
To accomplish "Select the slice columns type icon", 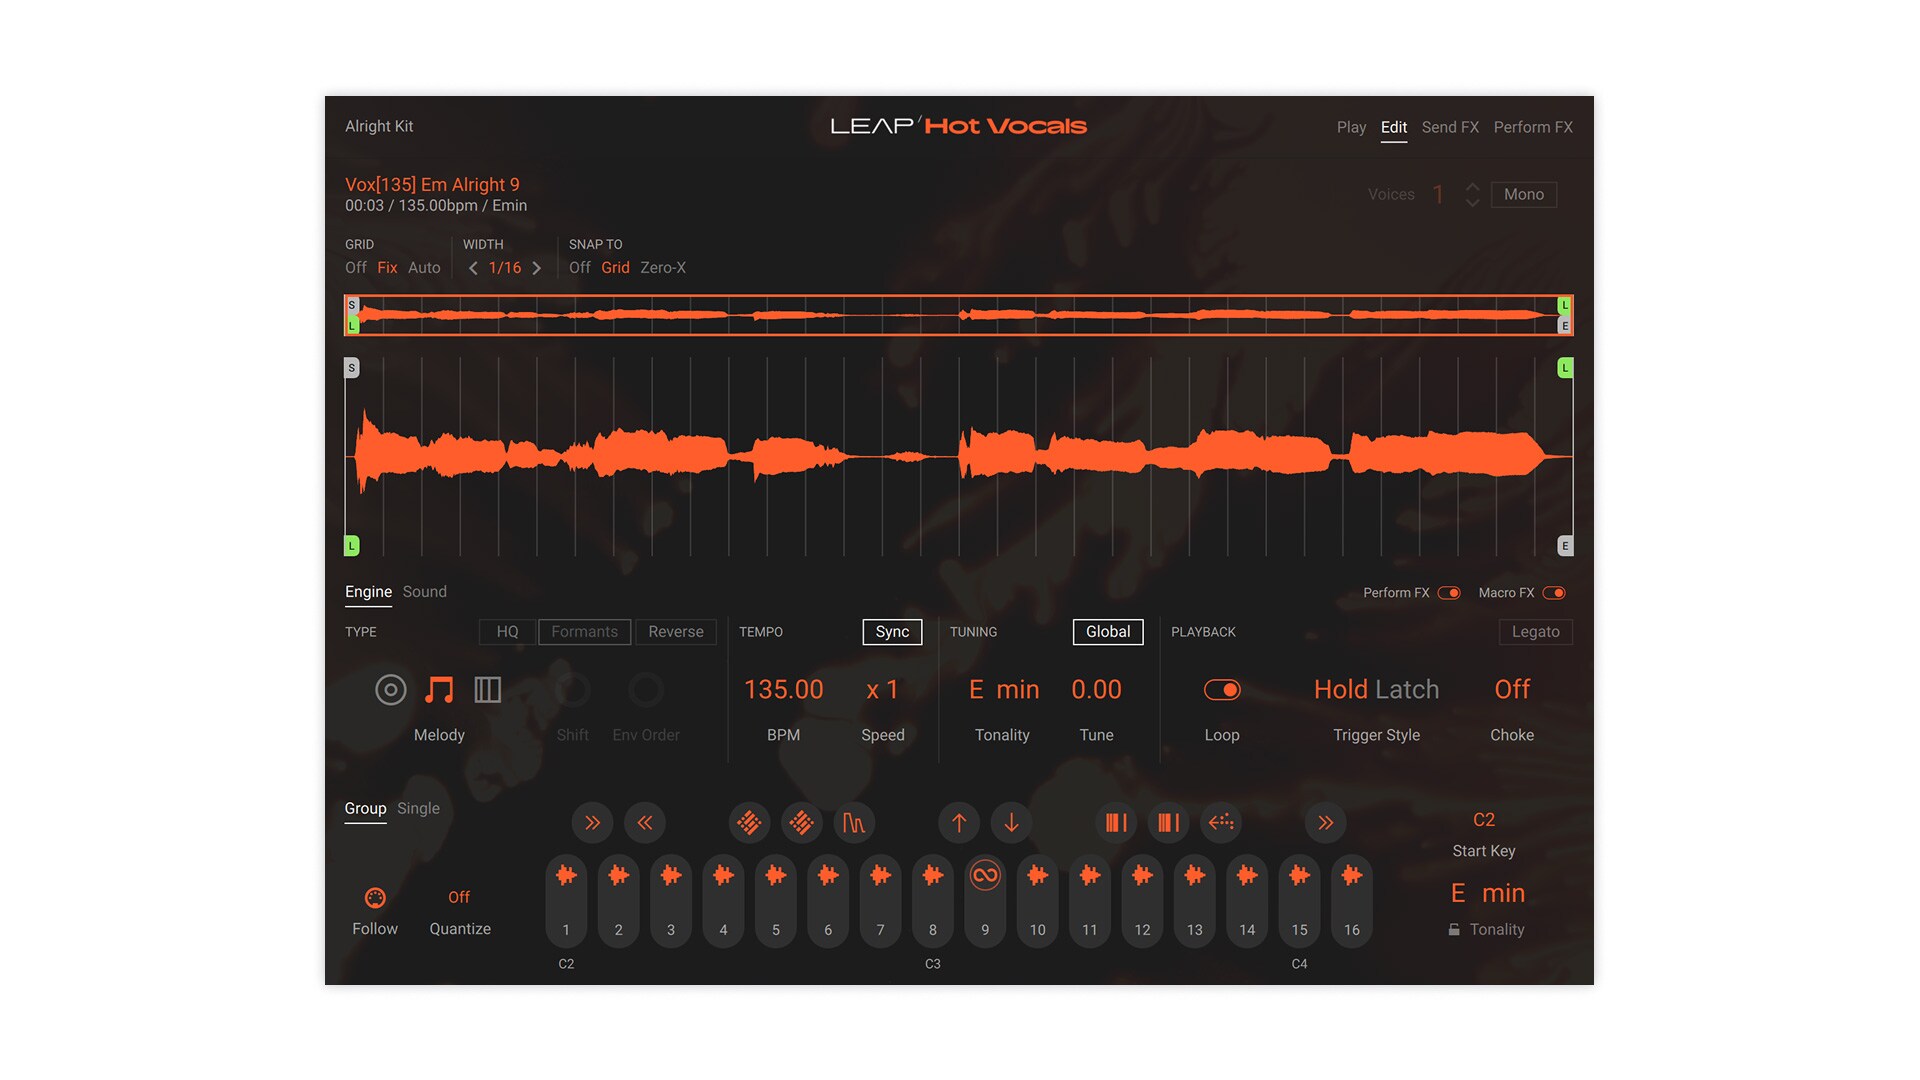I will point(487,690).
